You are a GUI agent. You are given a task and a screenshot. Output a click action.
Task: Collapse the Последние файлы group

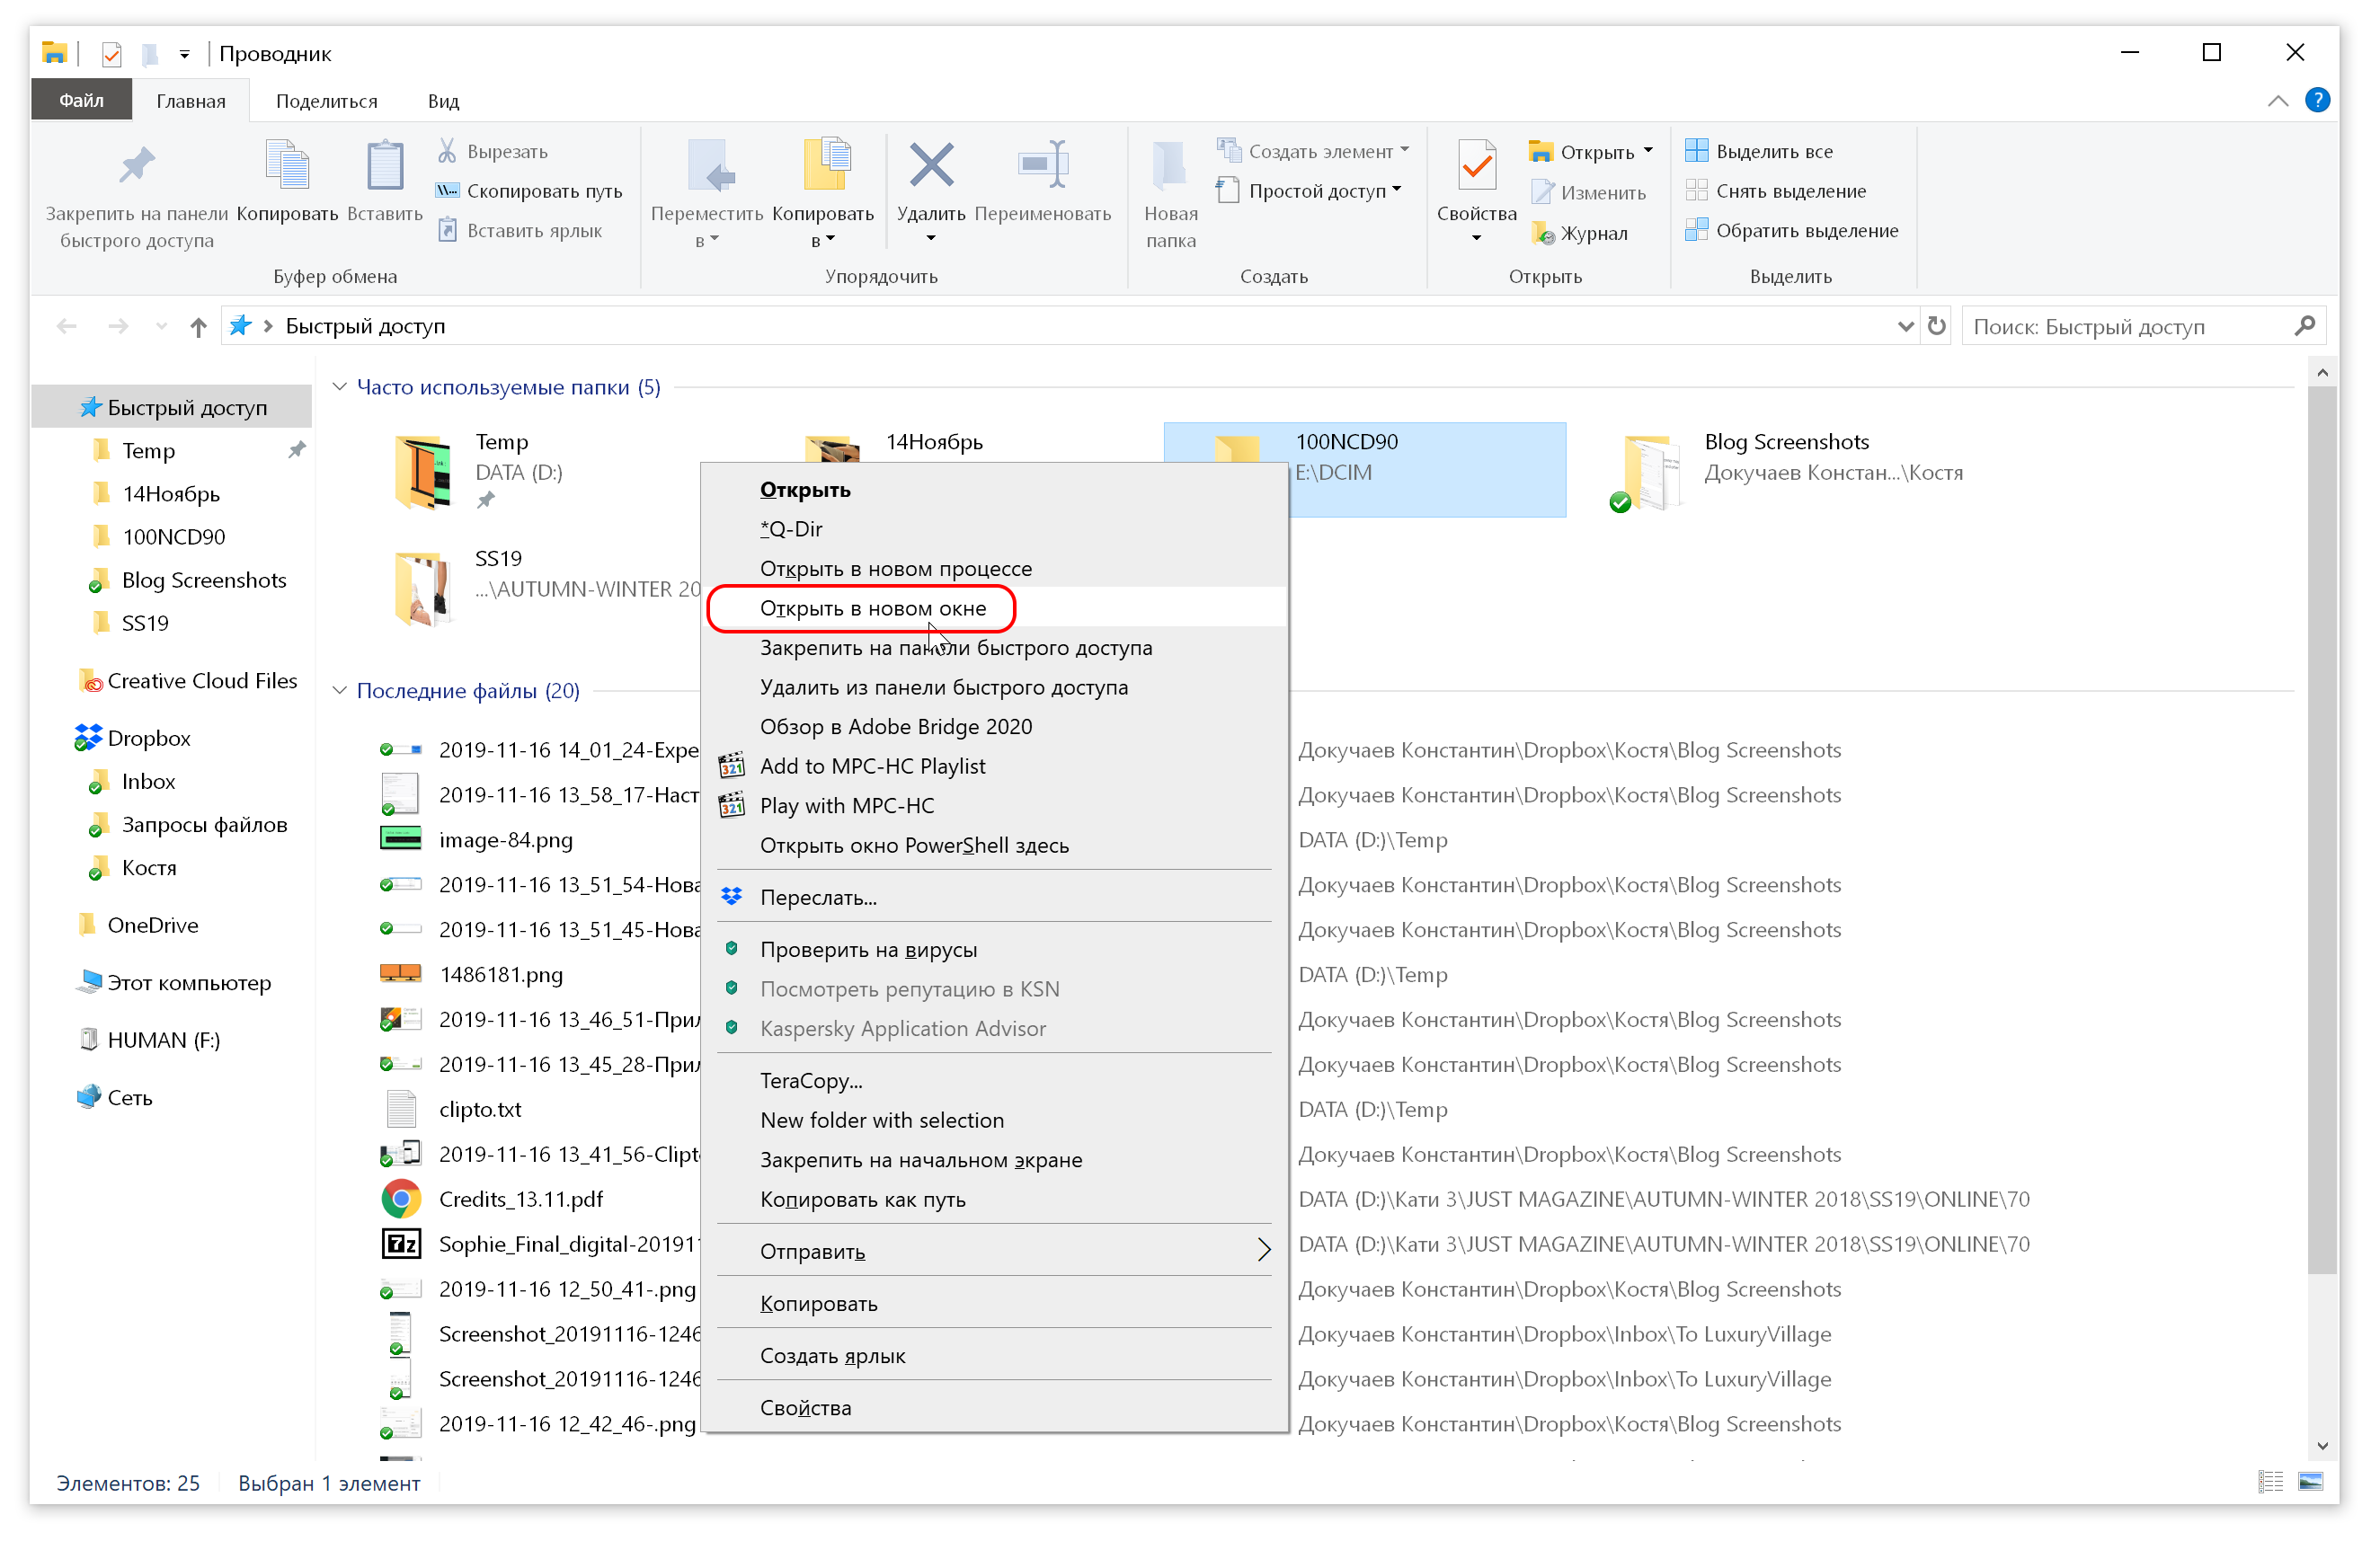[x=340, y=691]
